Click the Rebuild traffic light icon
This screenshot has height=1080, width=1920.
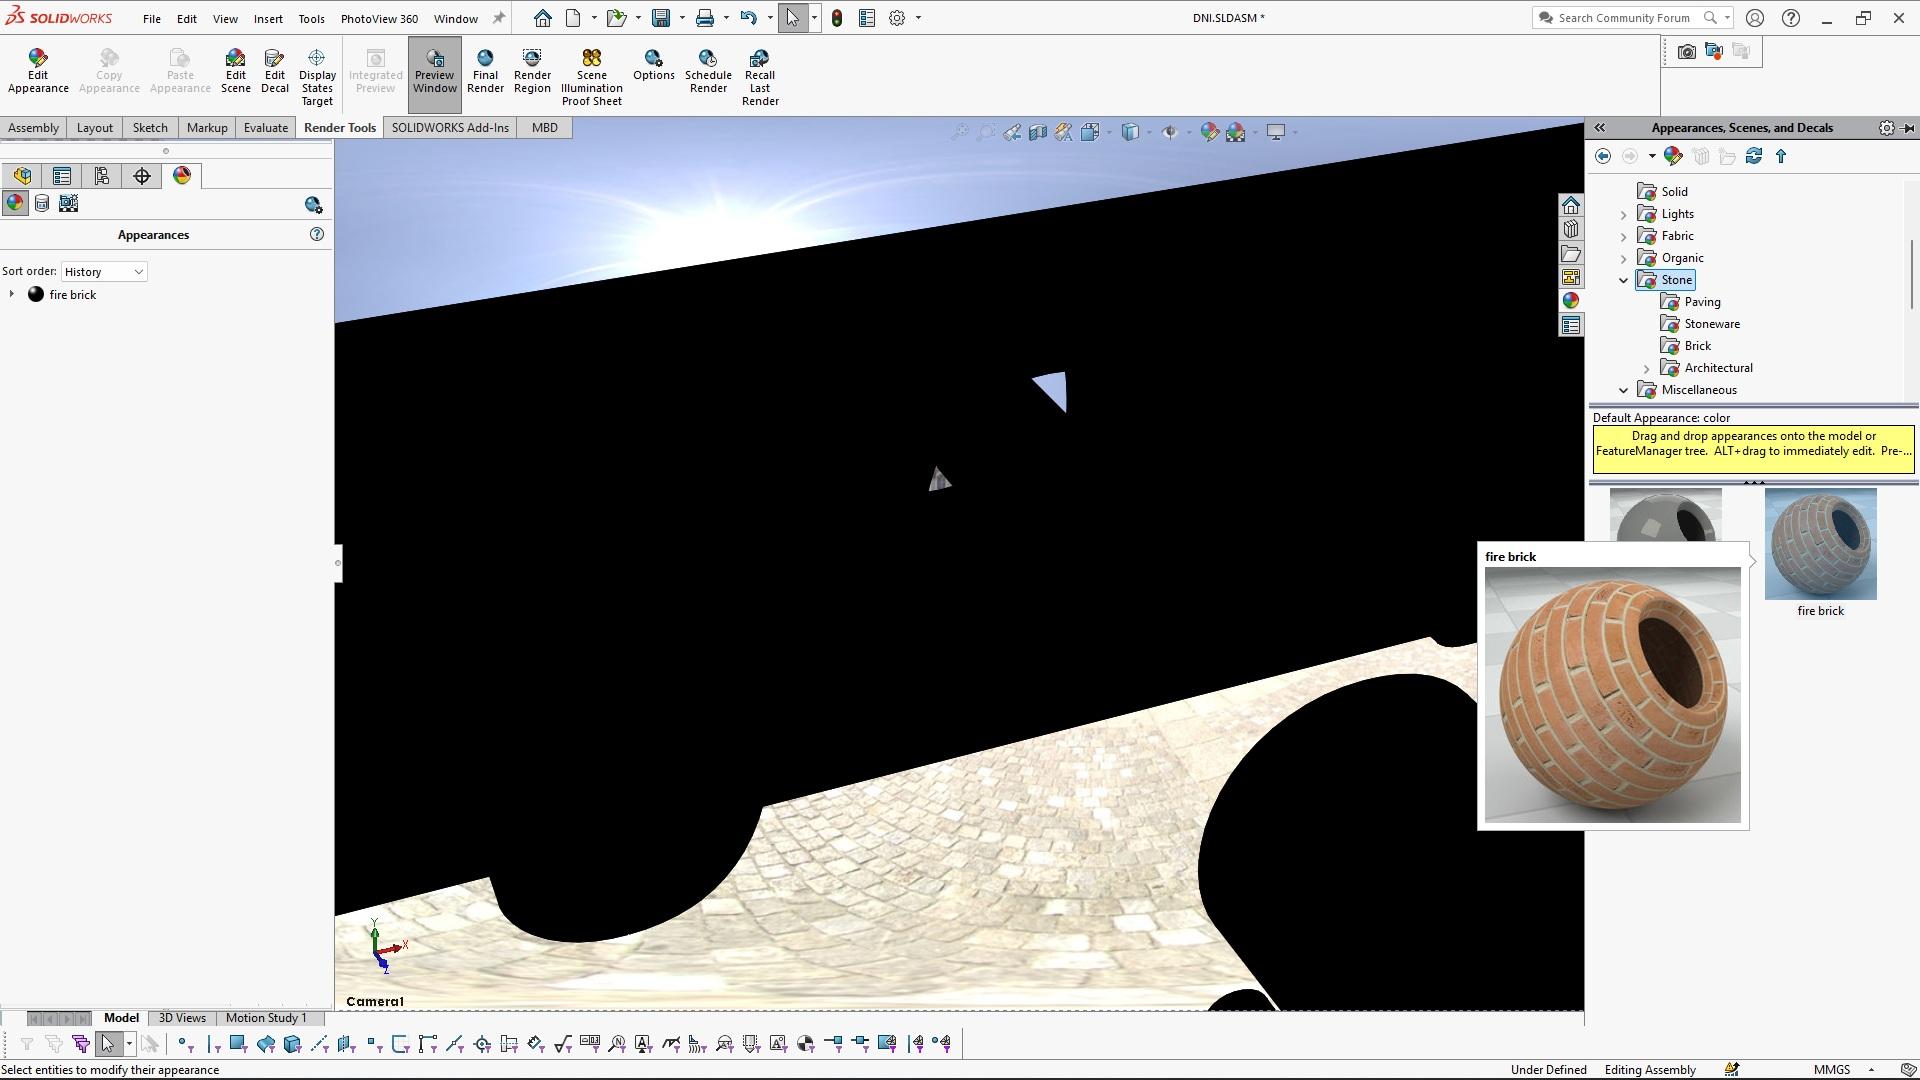click(837, 18)
